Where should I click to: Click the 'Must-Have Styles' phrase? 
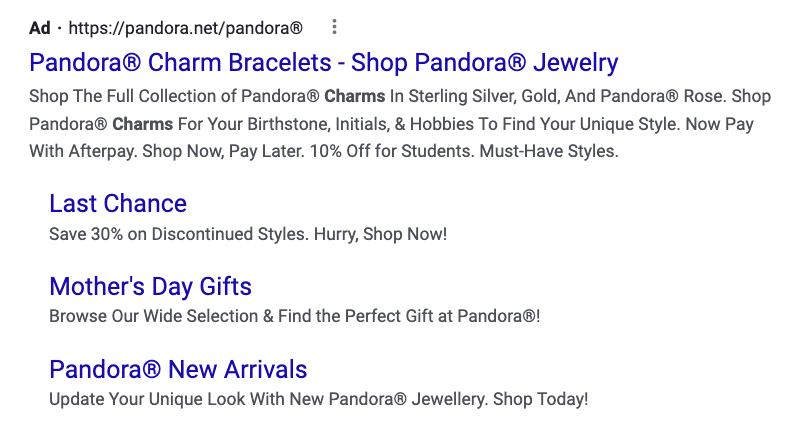pyautogui.click(x=549, y=151)
